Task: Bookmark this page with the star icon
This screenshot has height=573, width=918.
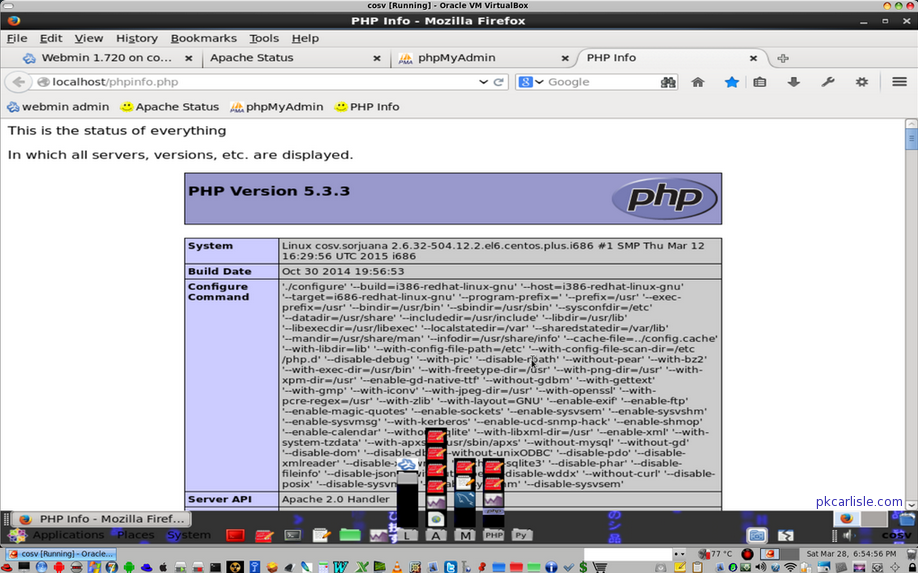Action: coord(731,82)
